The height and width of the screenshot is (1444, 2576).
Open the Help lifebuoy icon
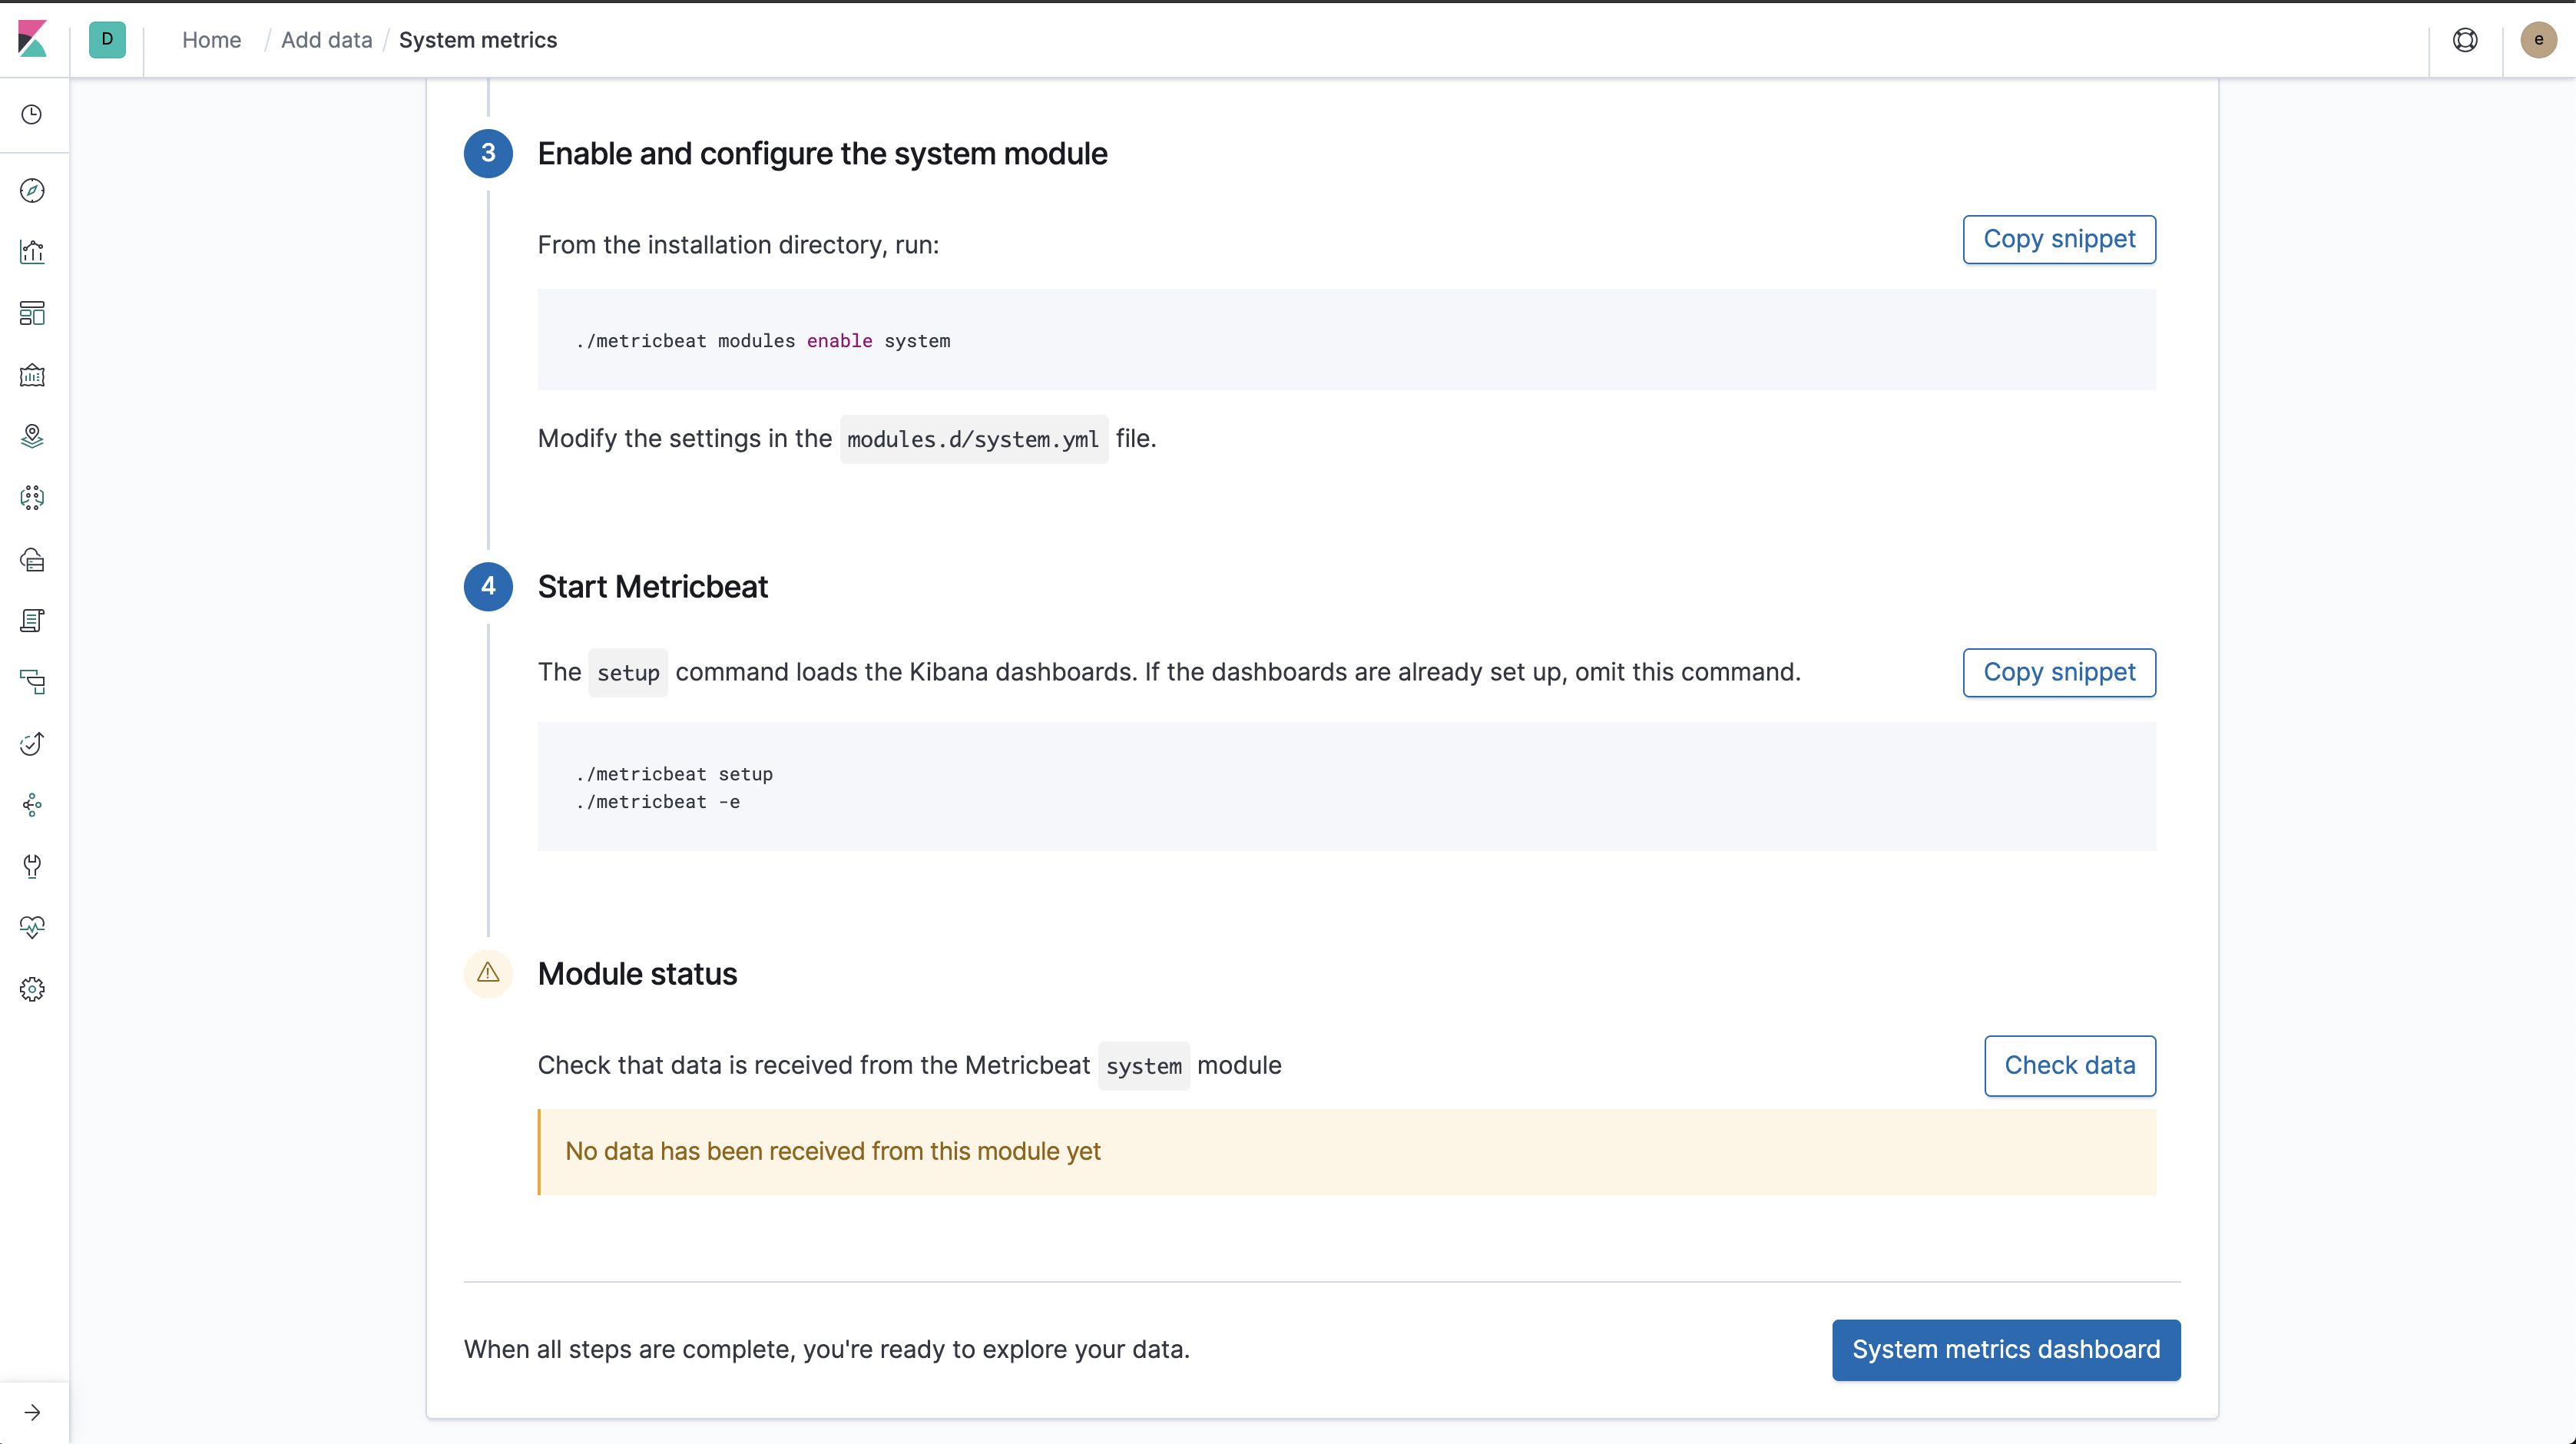(2465, 40)
